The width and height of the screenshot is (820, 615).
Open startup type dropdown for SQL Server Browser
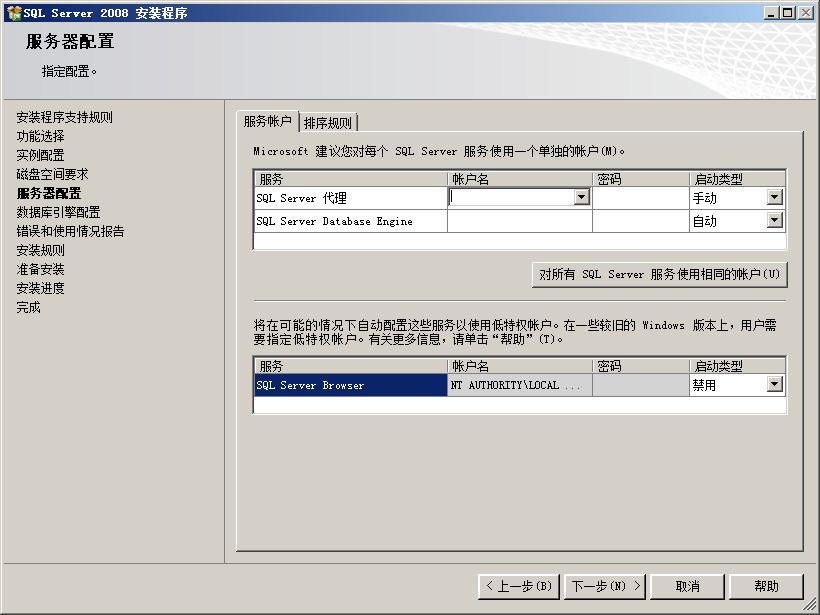tap(774, 385)
